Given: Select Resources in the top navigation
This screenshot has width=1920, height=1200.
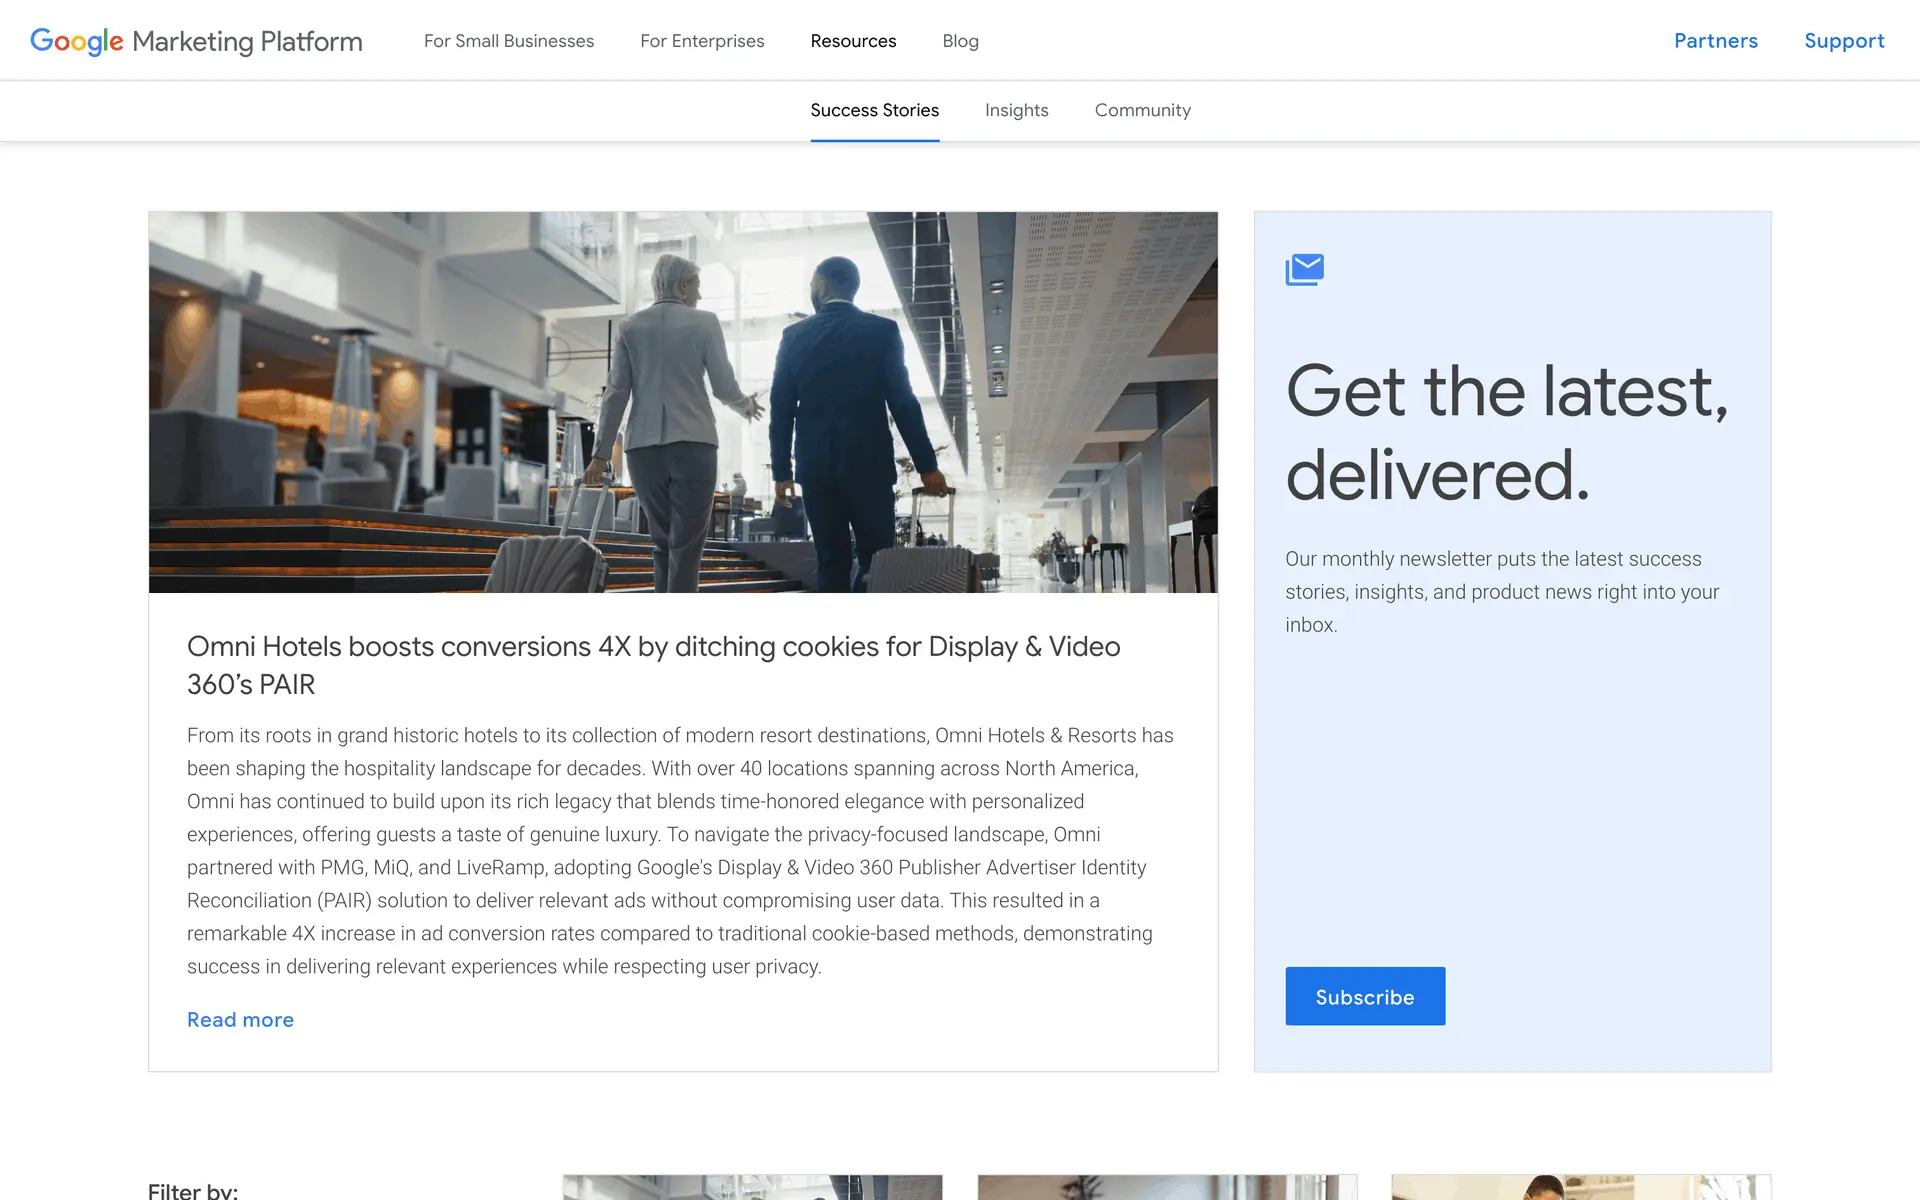Looking at the screenshot, I should [x=853, y=41].
